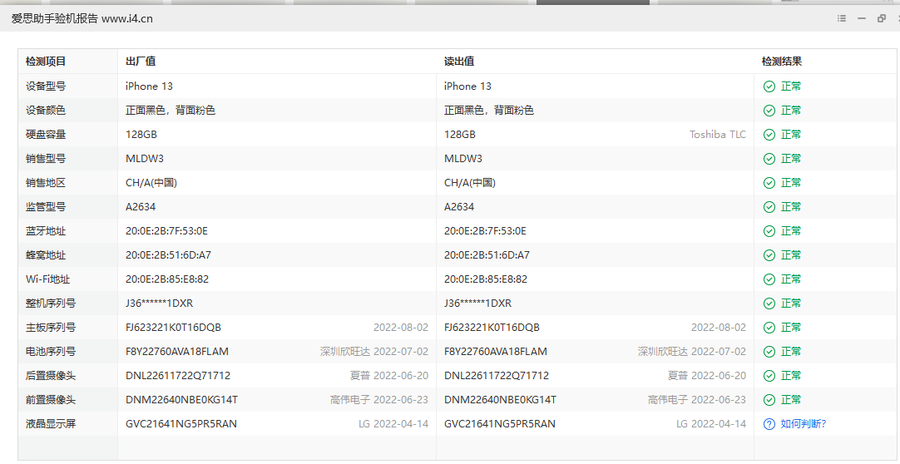Restore the window using the title bar icon

881,18
